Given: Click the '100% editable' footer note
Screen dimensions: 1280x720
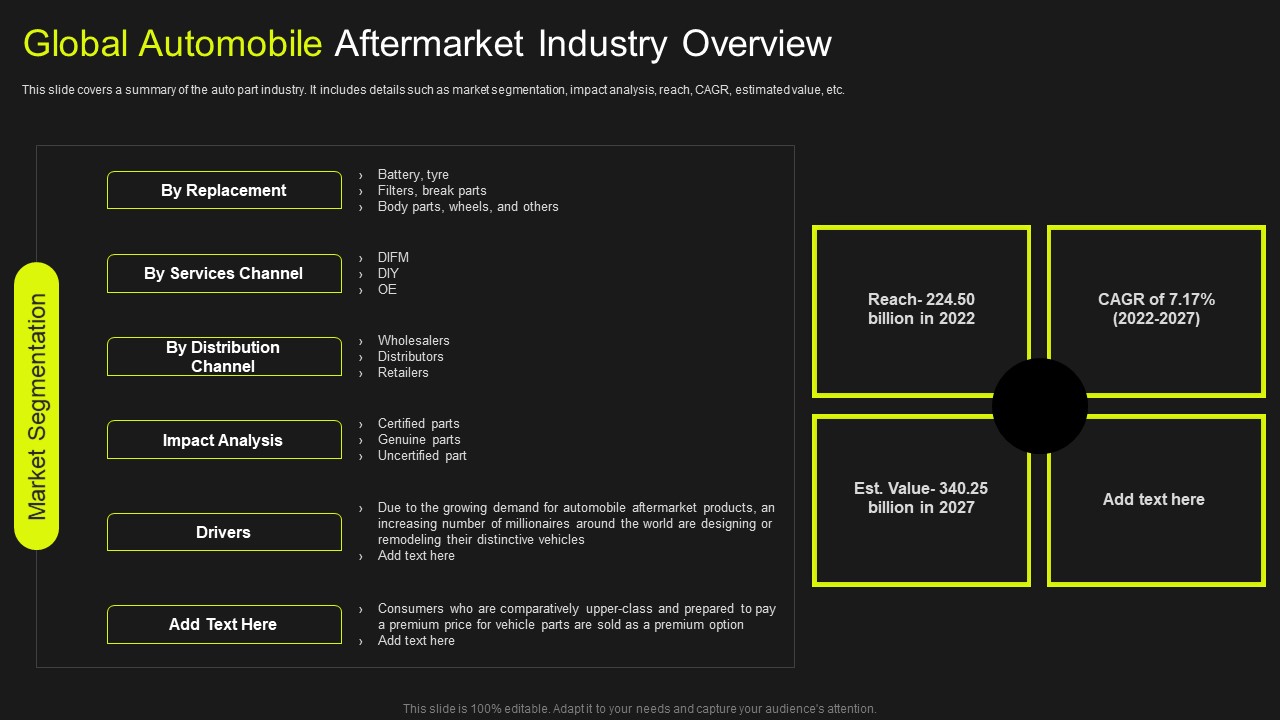Looking at the screenshot, I should click(x=640, y=709).
